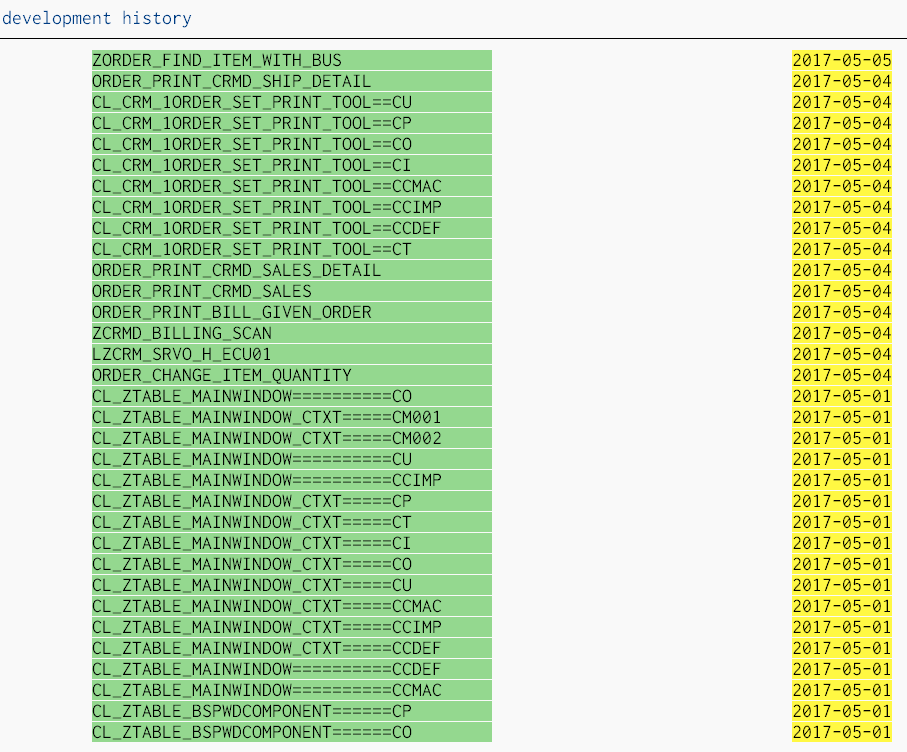Select ORDER_PRINT_CRMD_SALES_DETAIL entry
Screen dimensions: 907x752
click(x=292, y=270)
